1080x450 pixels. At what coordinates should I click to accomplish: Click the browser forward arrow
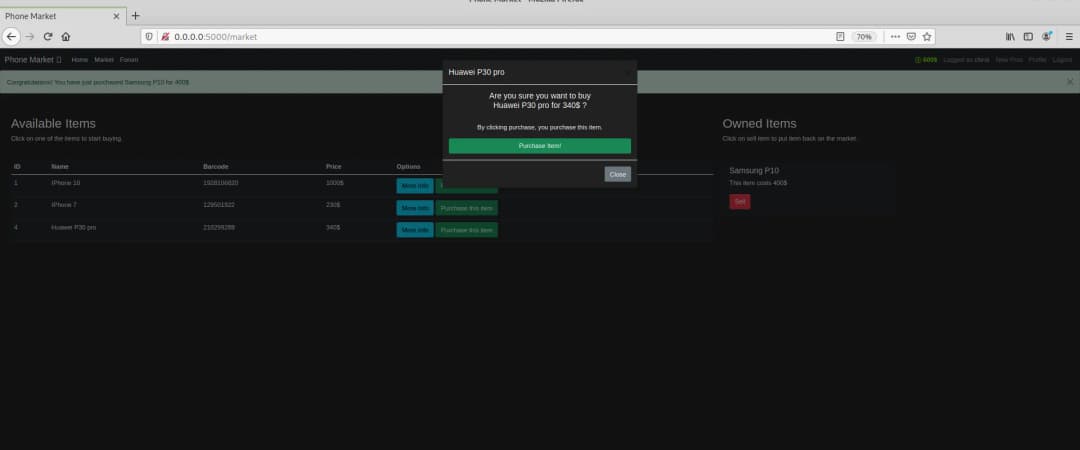coord(30,37)
